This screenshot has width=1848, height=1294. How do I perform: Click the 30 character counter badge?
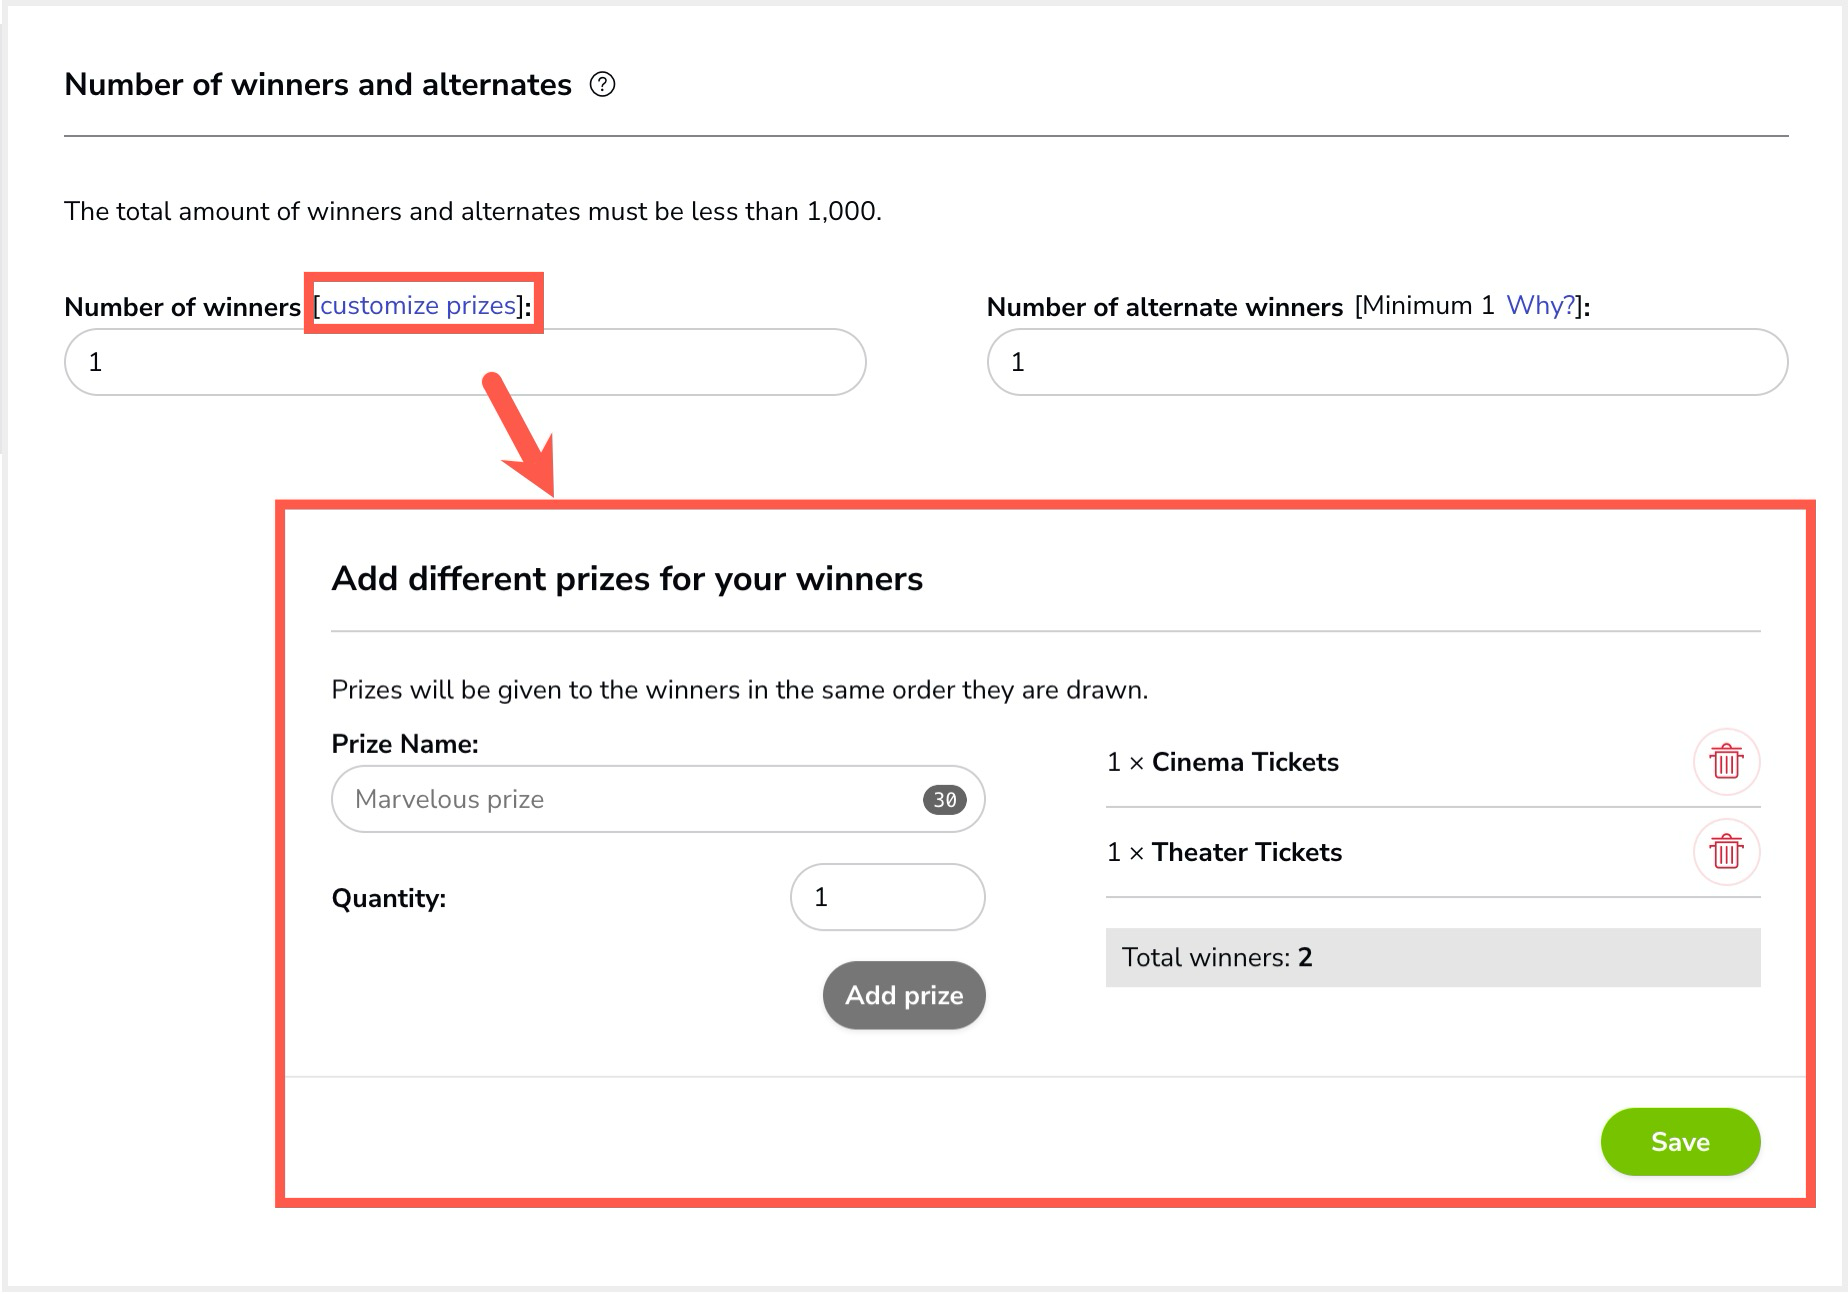[944, 799]
